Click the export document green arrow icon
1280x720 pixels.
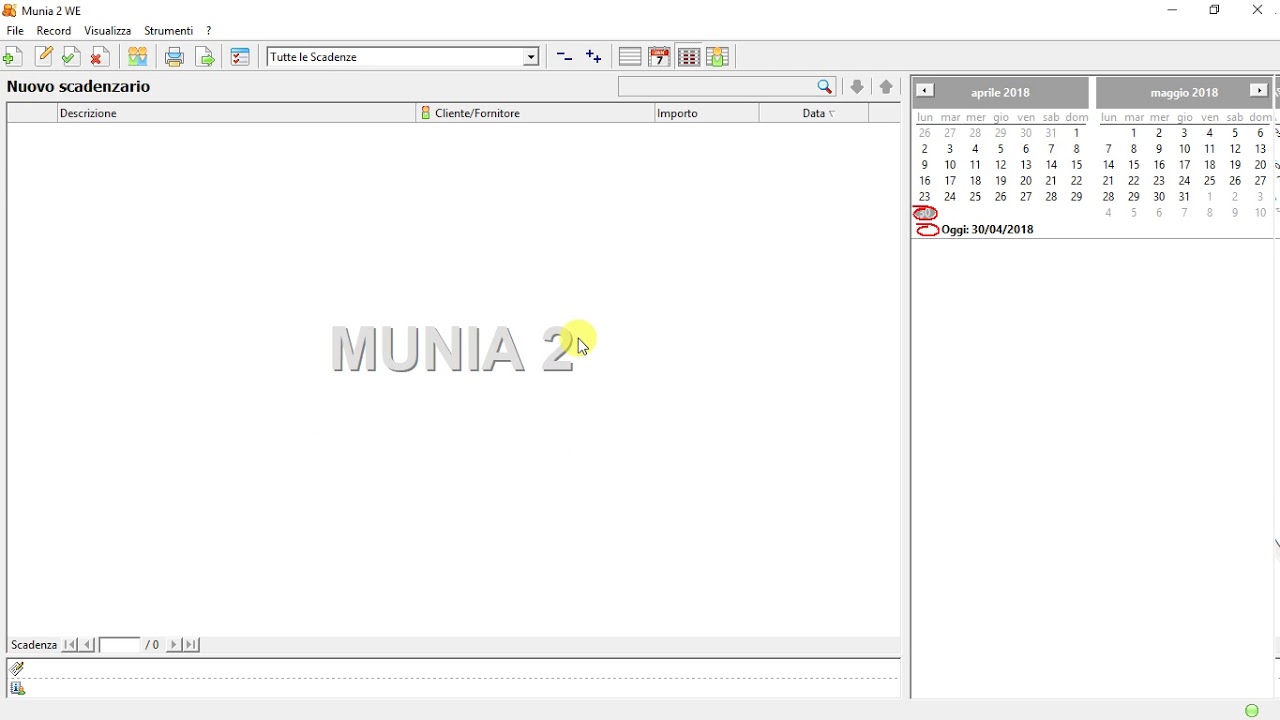205,57
